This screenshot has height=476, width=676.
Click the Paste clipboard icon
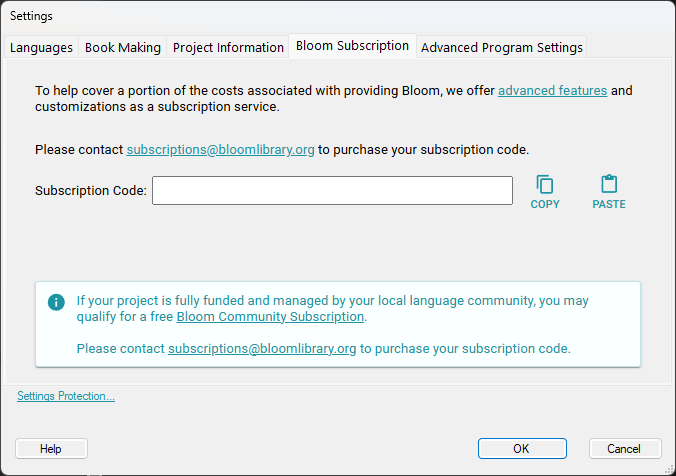(x=609, y=184)
